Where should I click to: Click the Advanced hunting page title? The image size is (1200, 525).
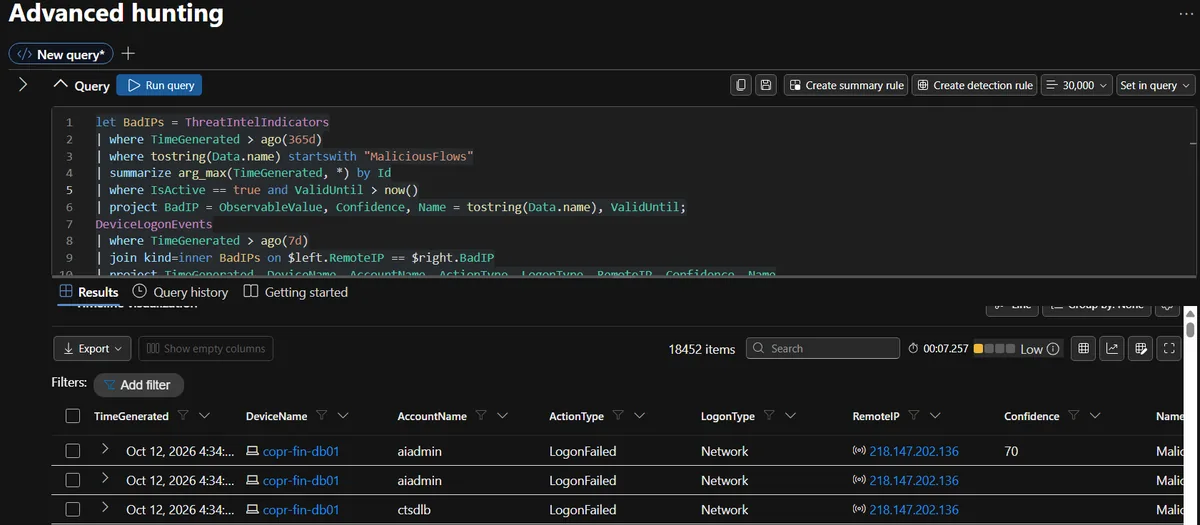[x=116, y=14]
